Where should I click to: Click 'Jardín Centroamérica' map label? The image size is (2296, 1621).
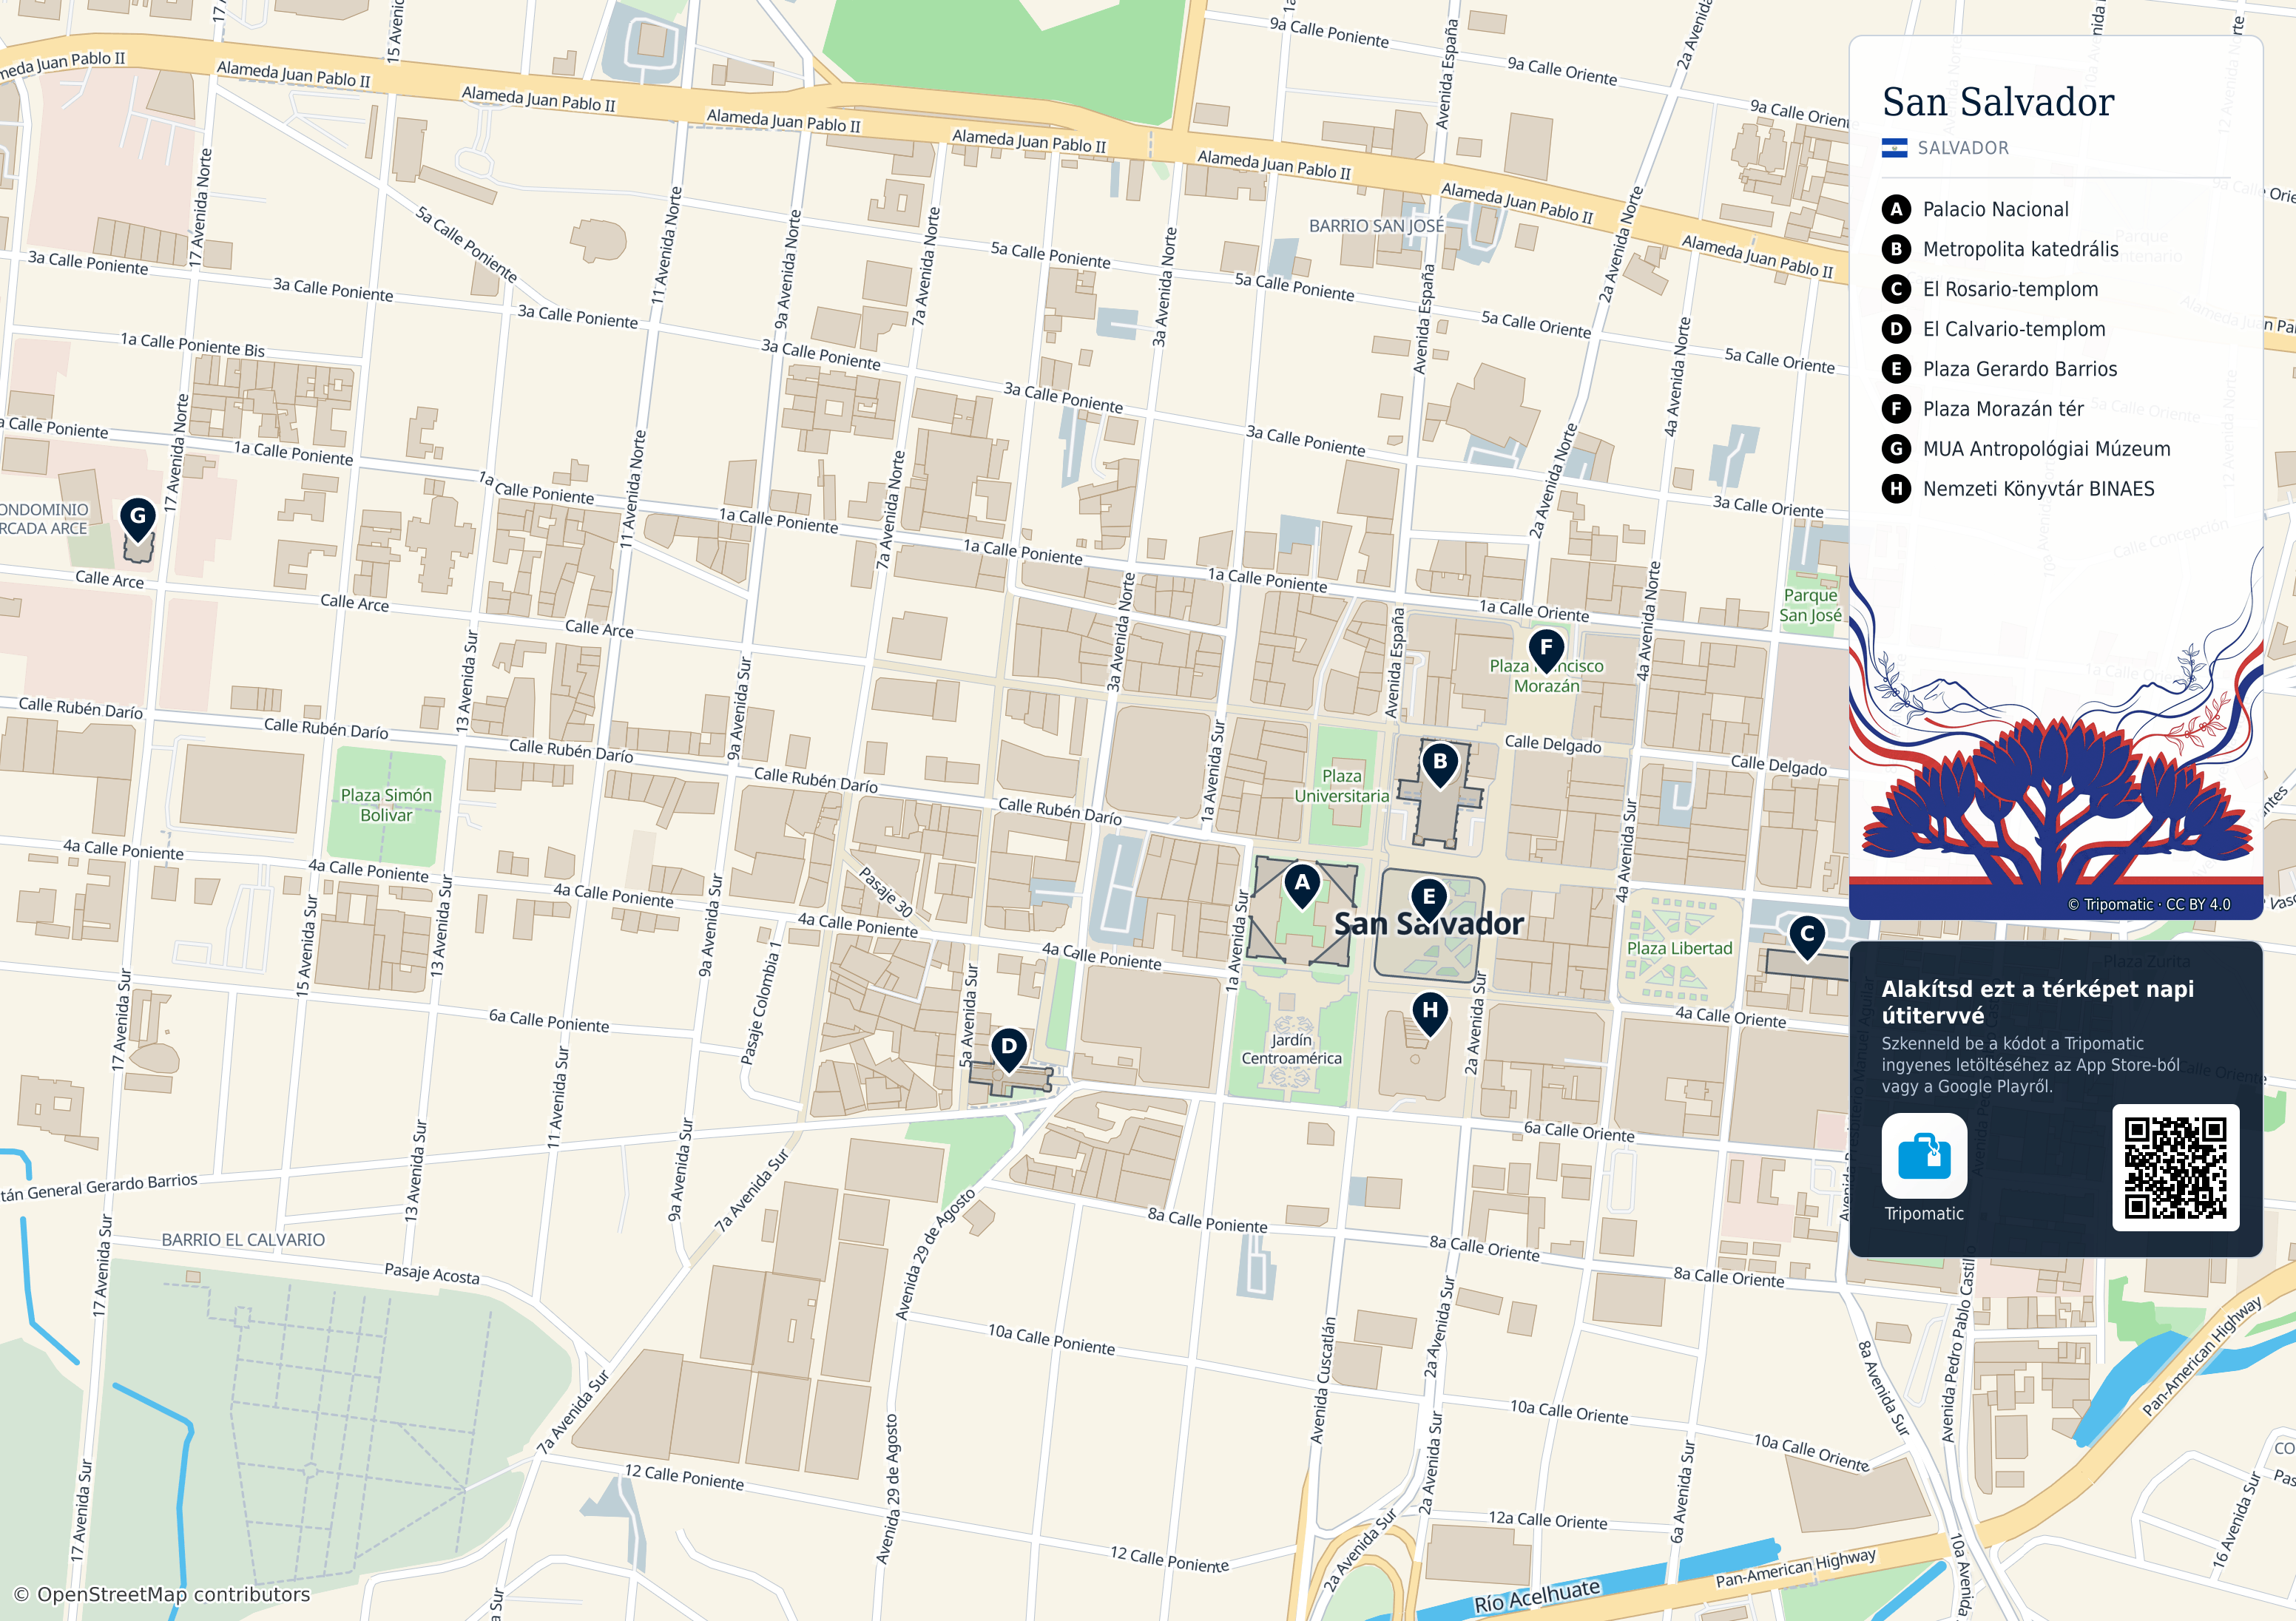[x=1291, y=1049]
